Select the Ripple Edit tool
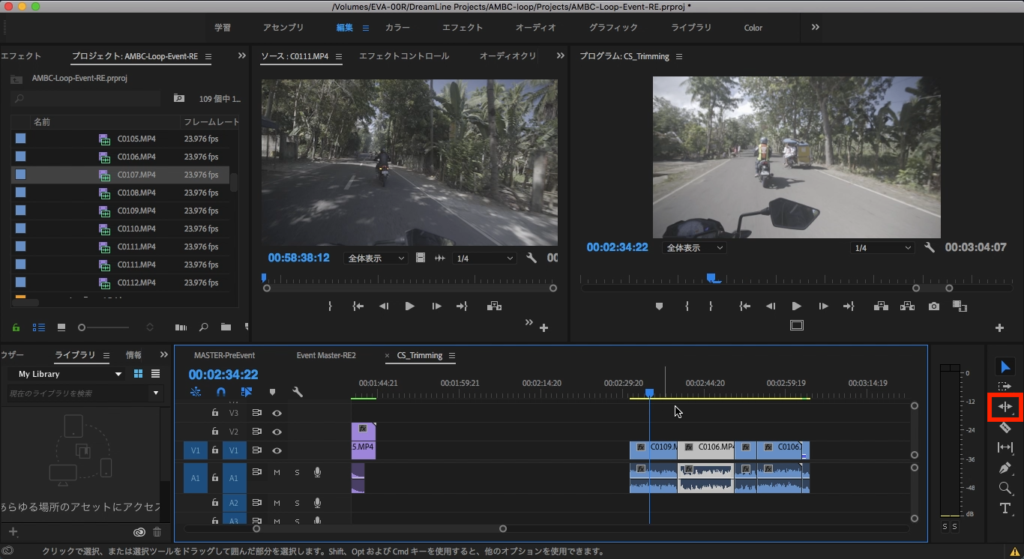The width and height of the screenshot is (1024, 559). coord(1005,407)
